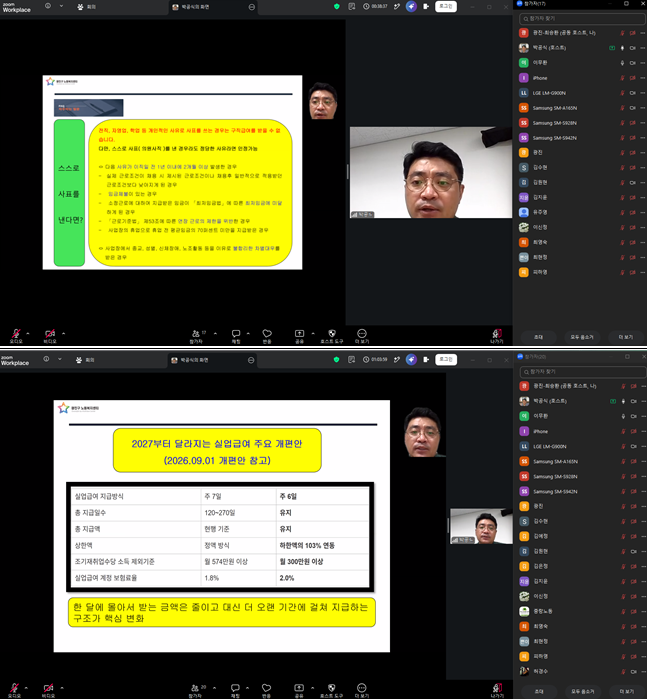The height and width of the screenshot is (699, 647).
Task: Click the more options dots on the 중랑노동 participant row
Action: point(643,612)
